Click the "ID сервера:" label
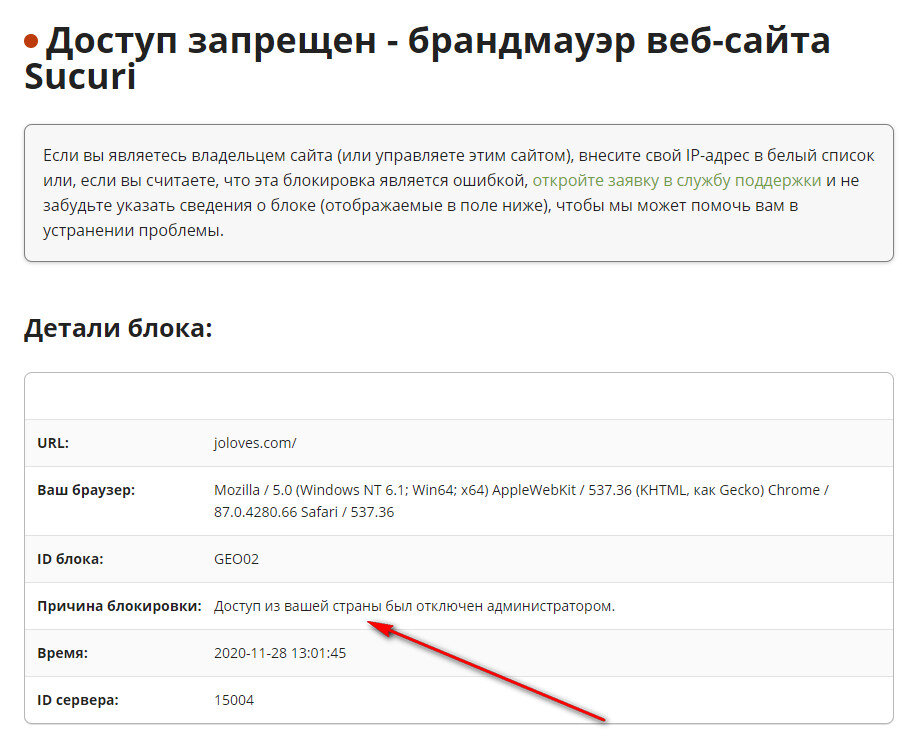The width and height of the screenshot is (918, 753). pyautogui.click(x=78, y=700)
